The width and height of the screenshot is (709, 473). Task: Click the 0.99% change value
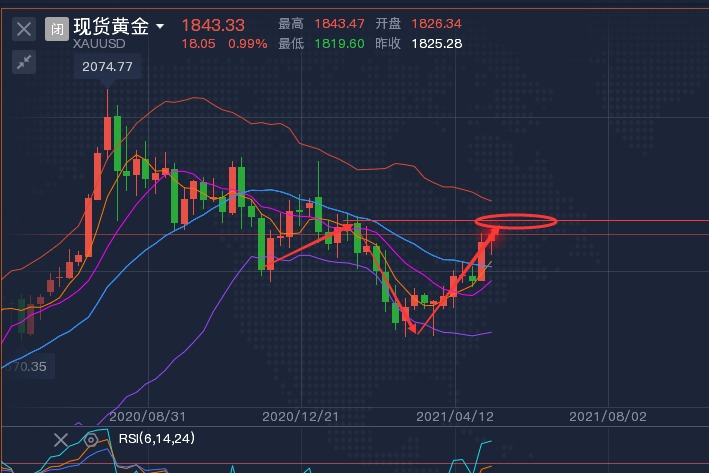[x=246, y=44]
